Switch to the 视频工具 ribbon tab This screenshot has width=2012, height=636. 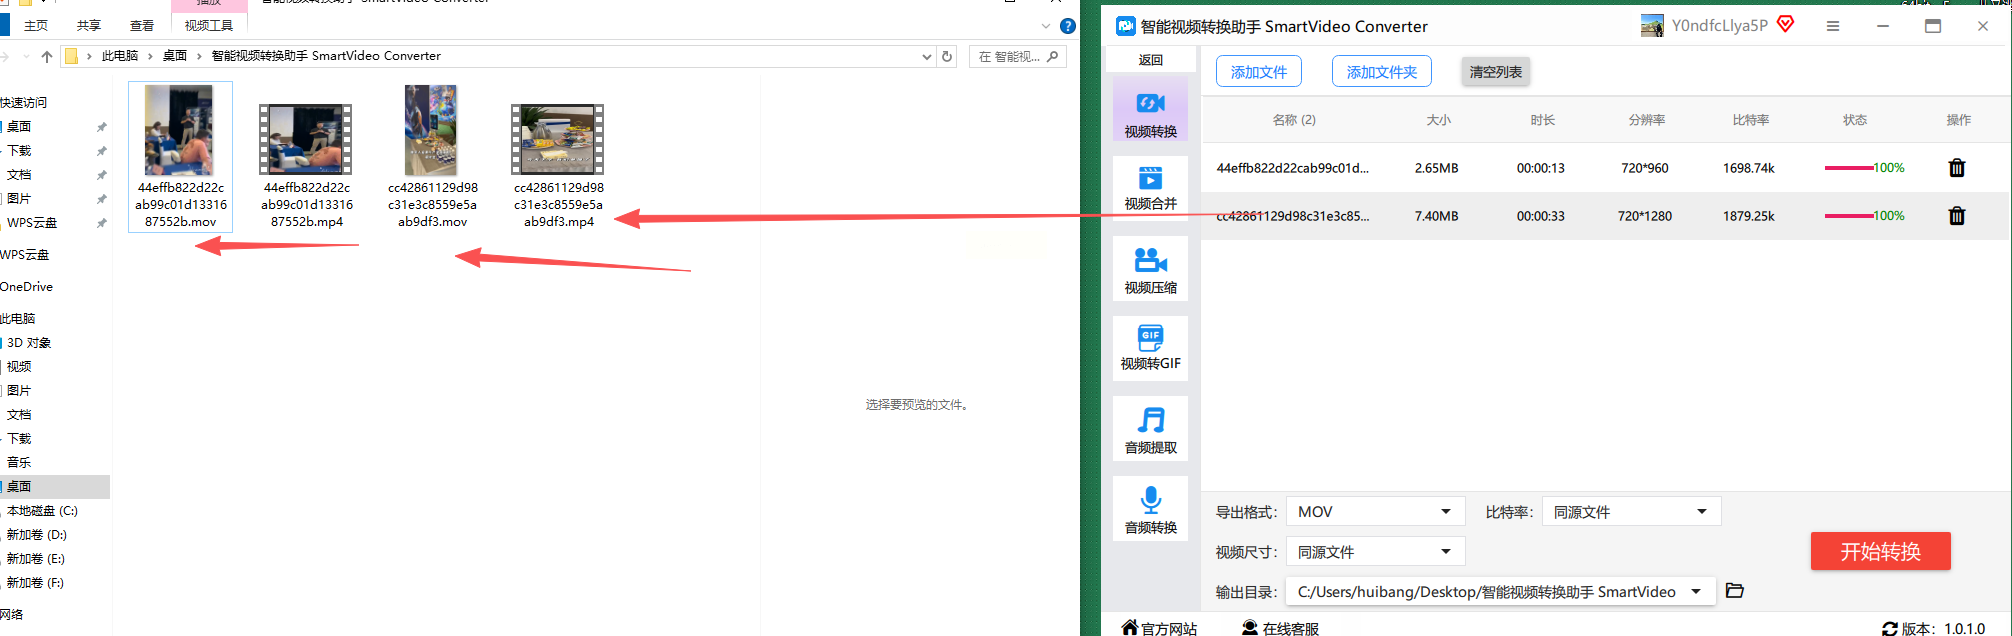point(209,25)
